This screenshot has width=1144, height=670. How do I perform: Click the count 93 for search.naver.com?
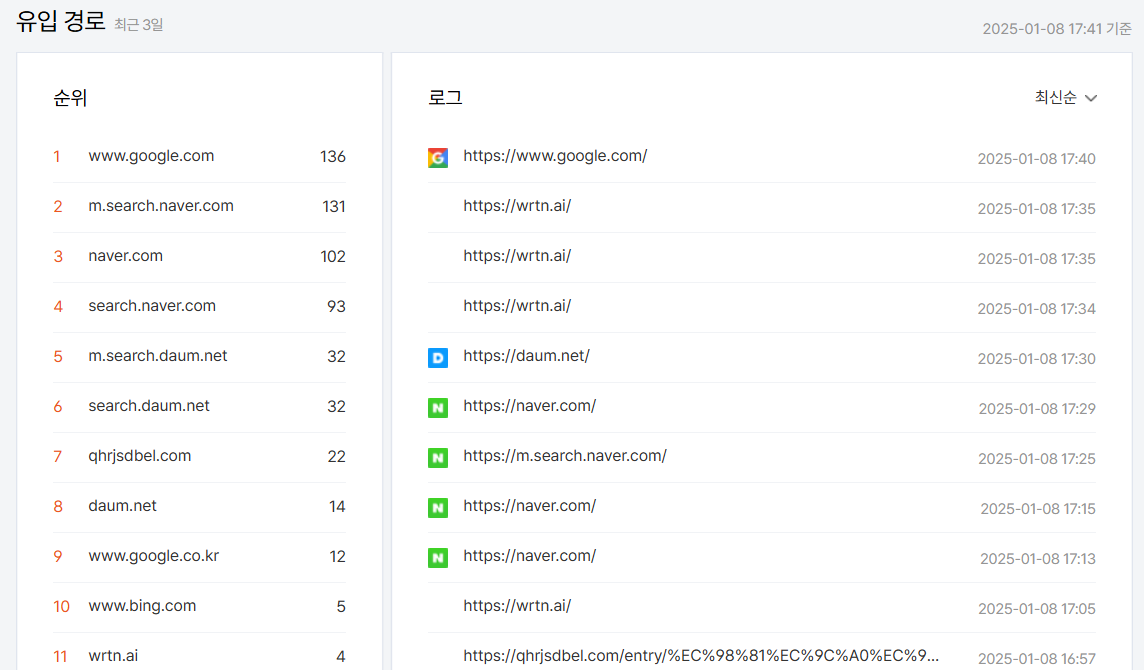(336, 307)
